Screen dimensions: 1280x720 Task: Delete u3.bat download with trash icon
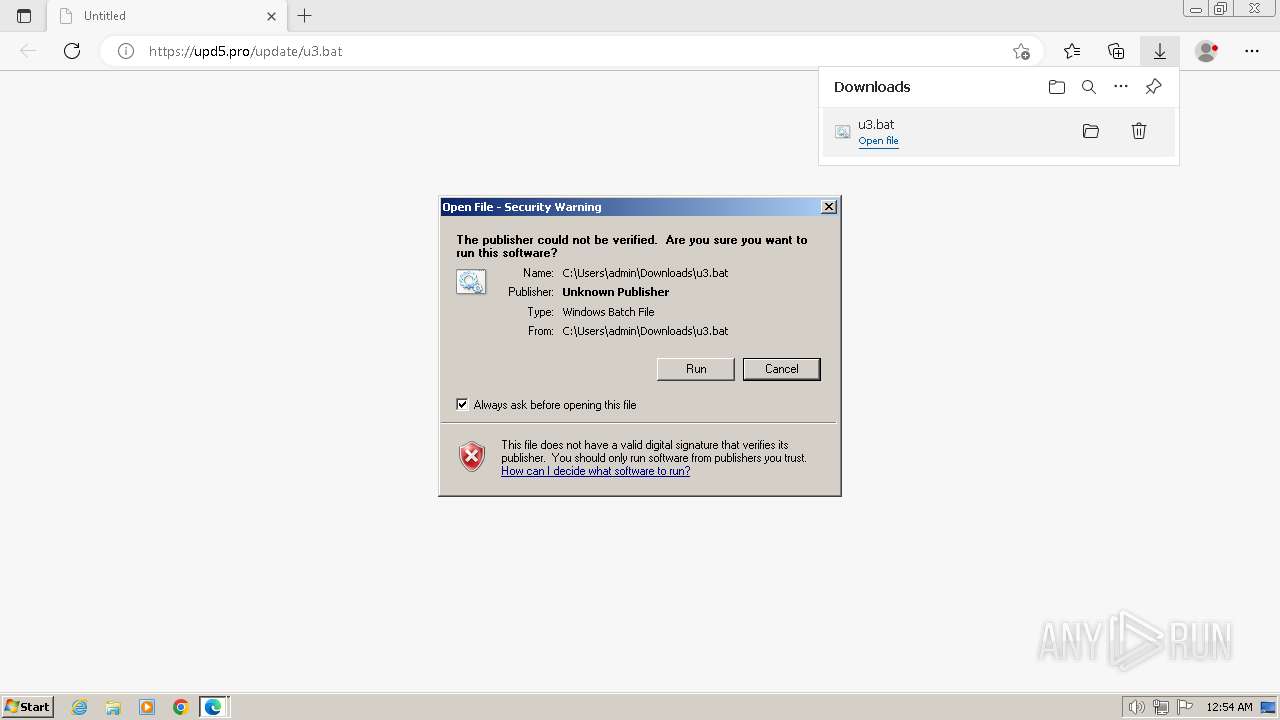coord(1139,131)
